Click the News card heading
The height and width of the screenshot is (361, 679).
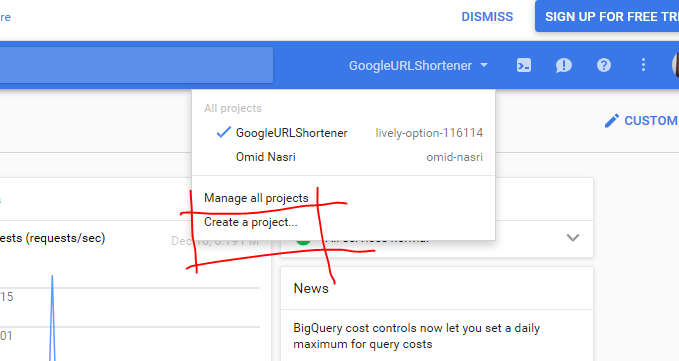click(311, 288)
